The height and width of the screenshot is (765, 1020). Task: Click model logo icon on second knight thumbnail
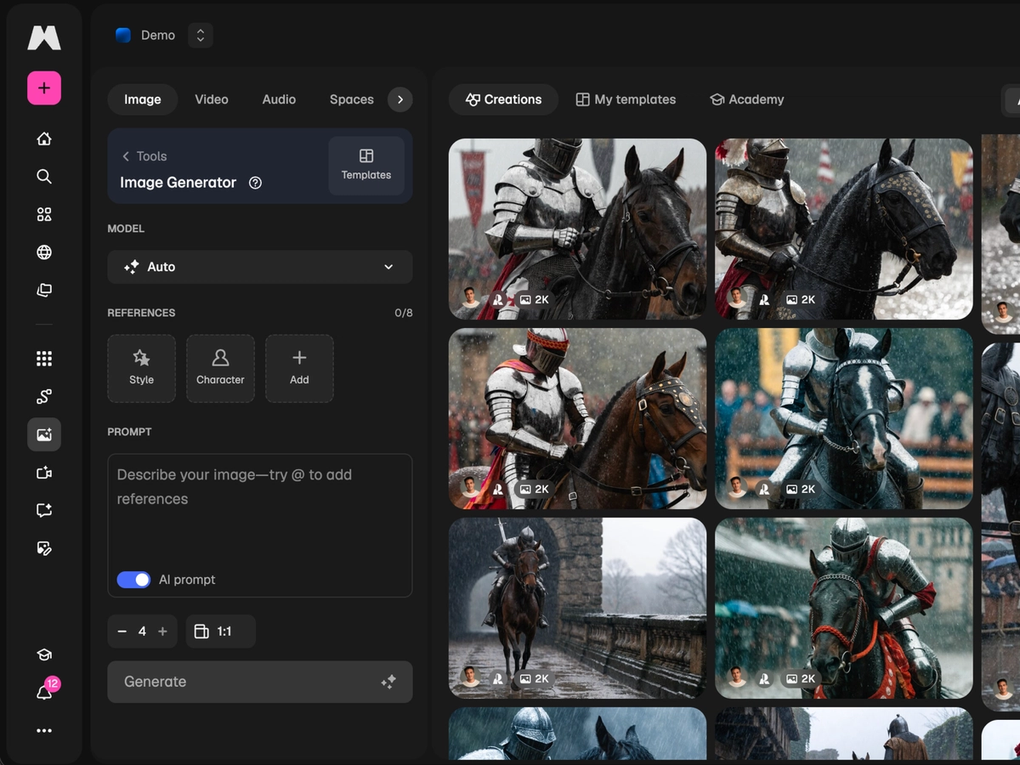pos(764,299)
